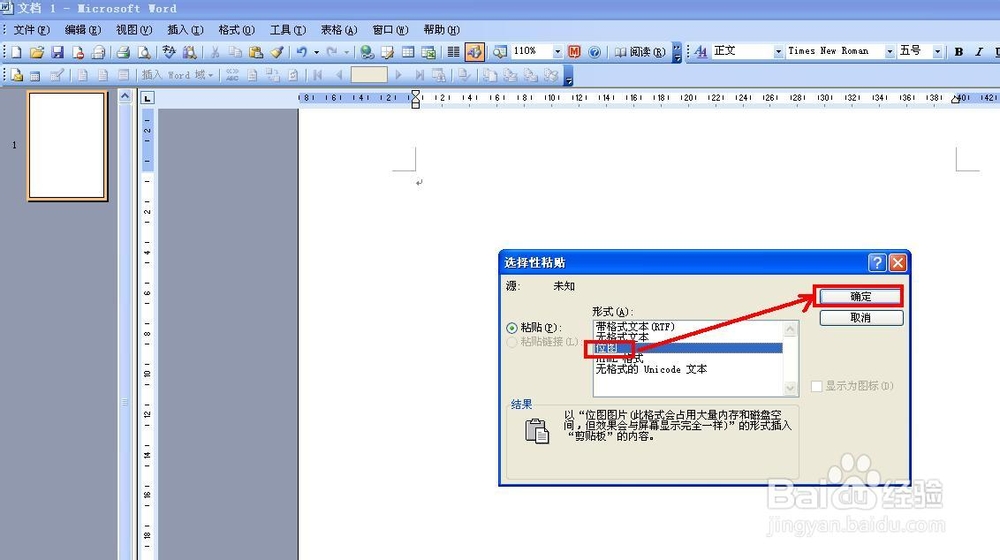Open the 插入(I) menu
Screen dimensions: 1000x560
185,30
